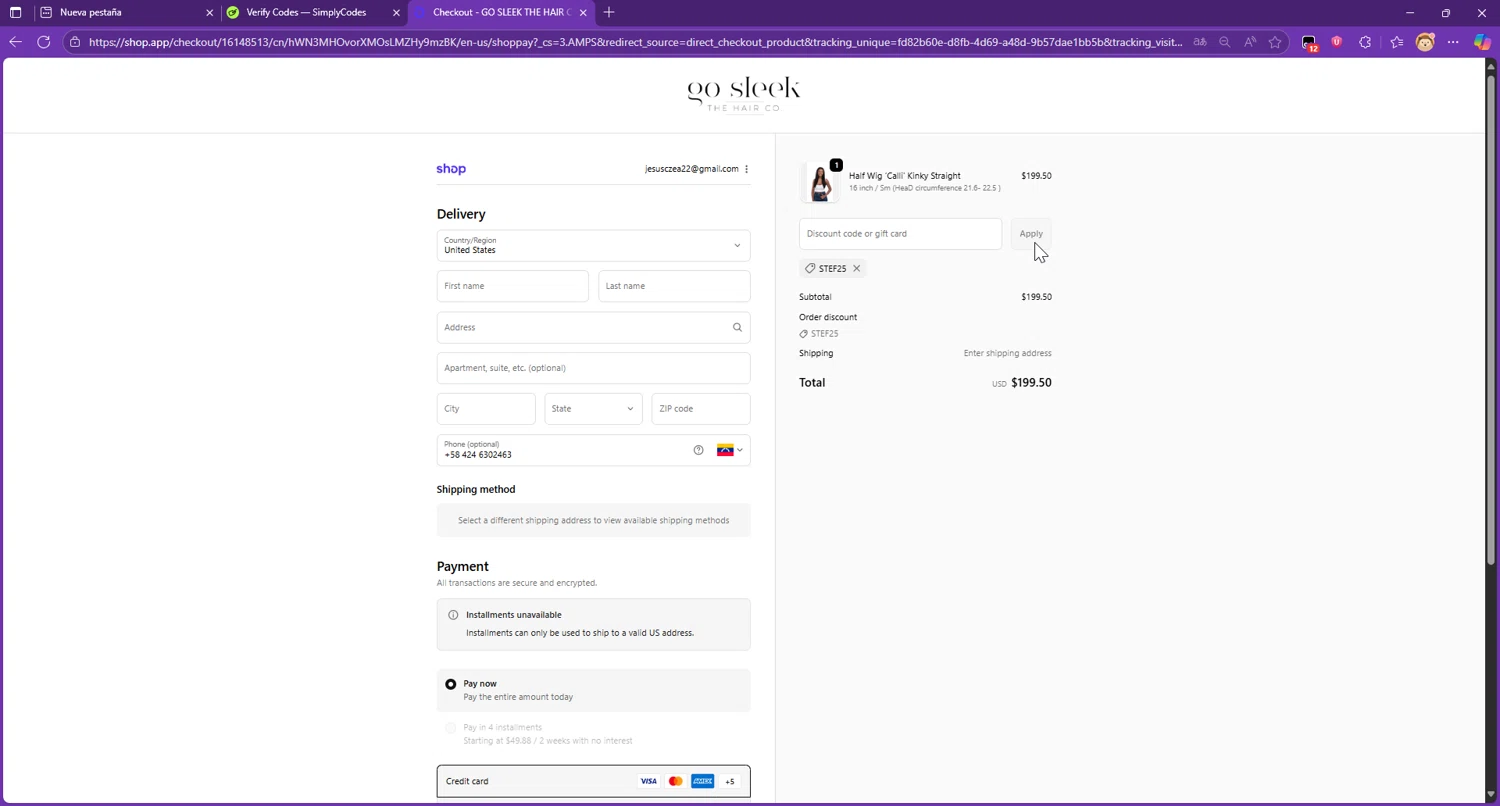The height and width of the screenshot is (806, 1500).
Task: Click the Total $199.50 amount
Action: point(1031,383)
